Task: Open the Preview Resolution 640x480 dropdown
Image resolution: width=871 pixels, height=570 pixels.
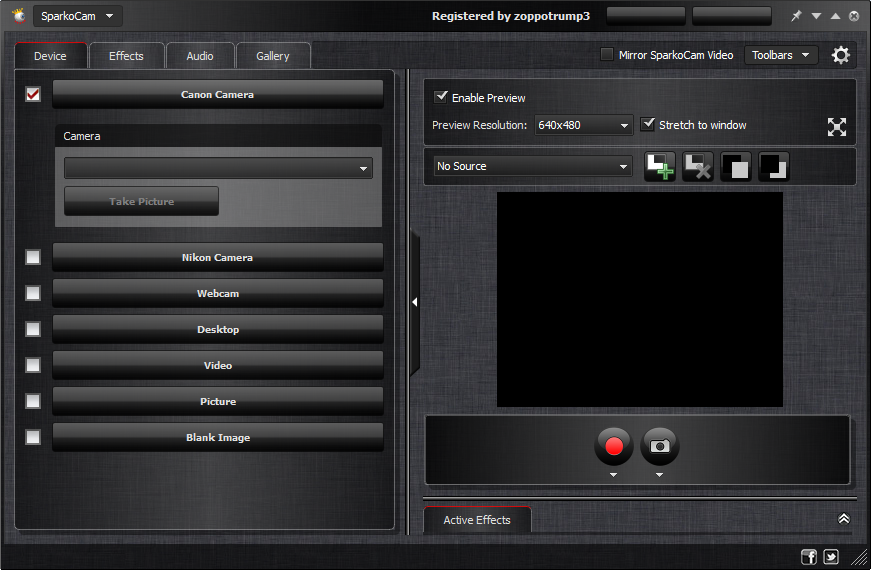Action: coord(583,125)
